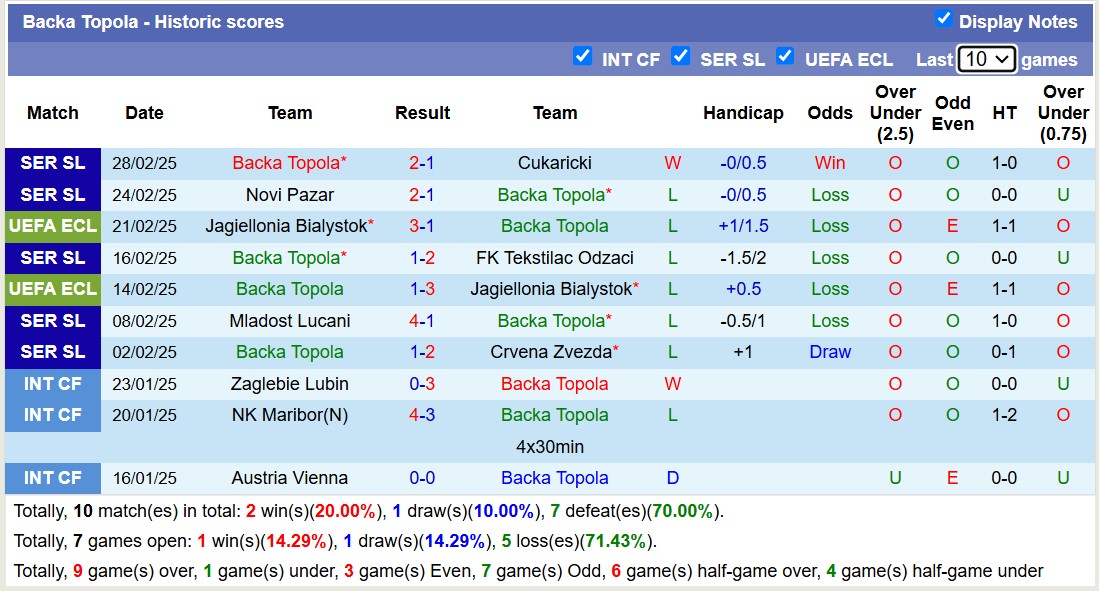This screenshot has width=1099, height=591.
Task: Uncheck the SER SL filter checkbox
Action: click(681, 56)
